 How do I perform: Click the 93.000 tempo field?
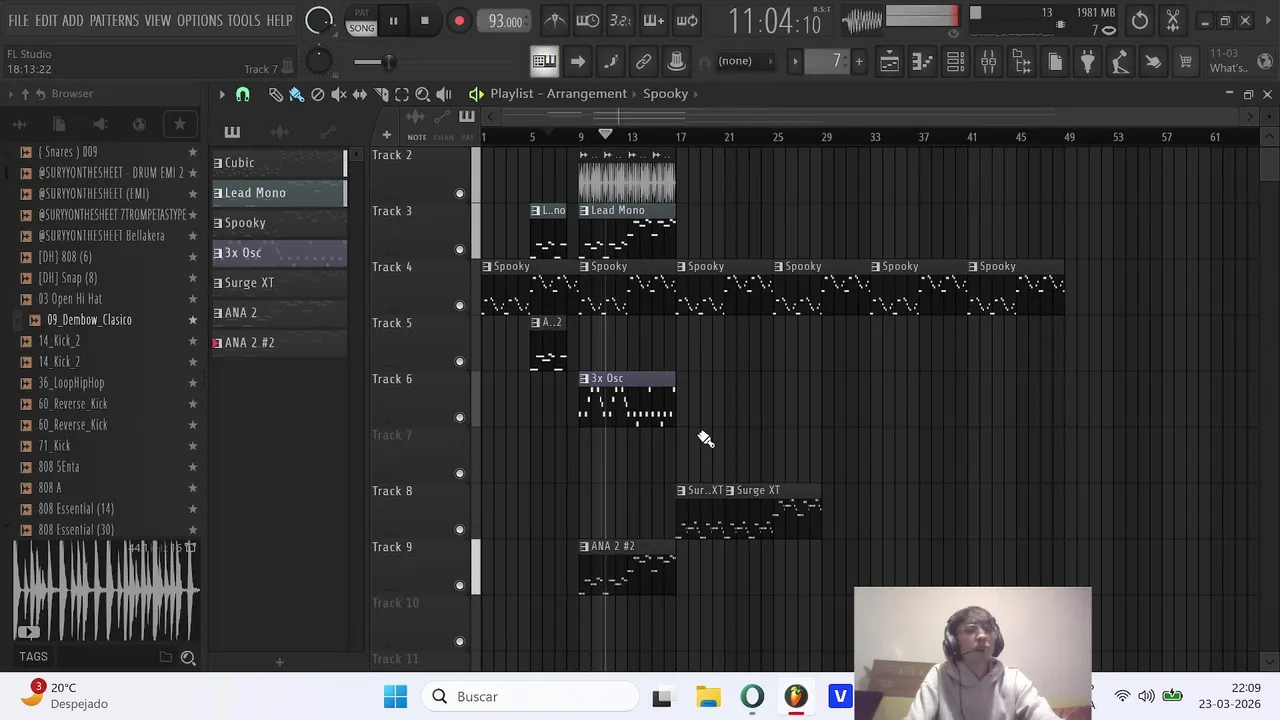tap(505, 21)
